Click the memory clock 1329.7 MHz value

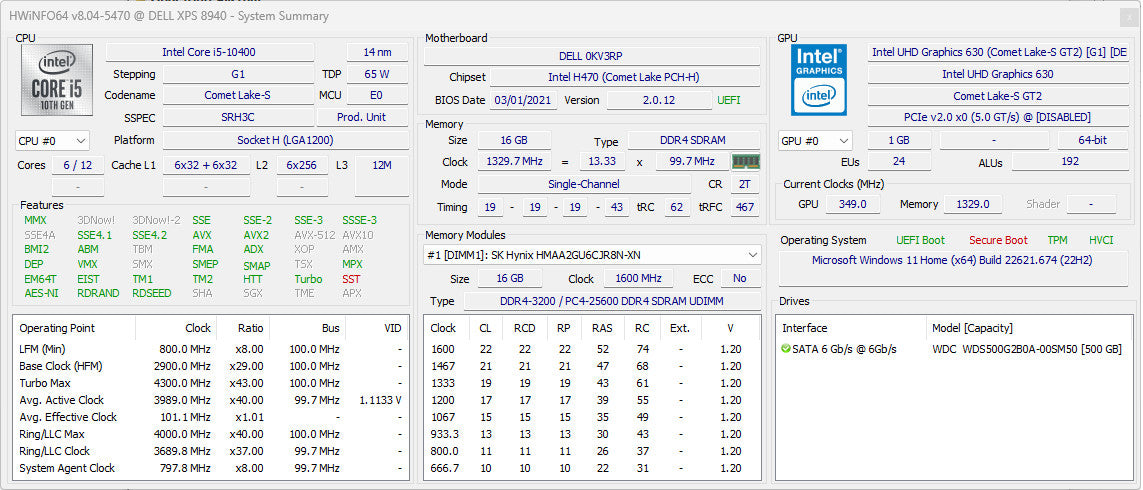pos(514,162)
